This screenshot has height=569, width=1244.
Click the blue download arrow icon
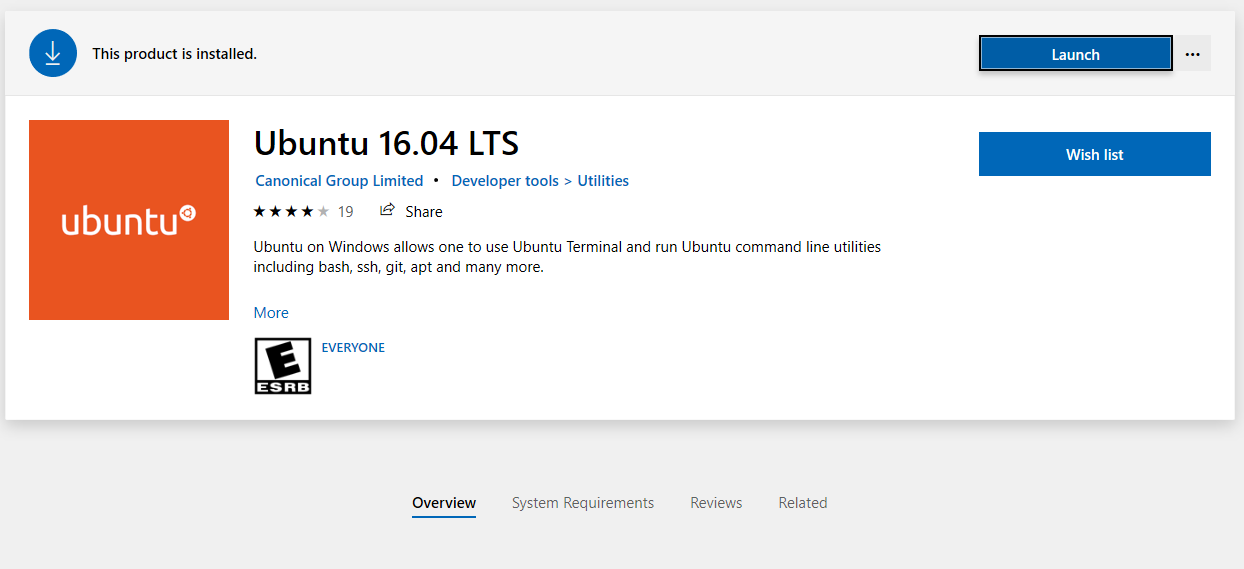coord(53,53)
